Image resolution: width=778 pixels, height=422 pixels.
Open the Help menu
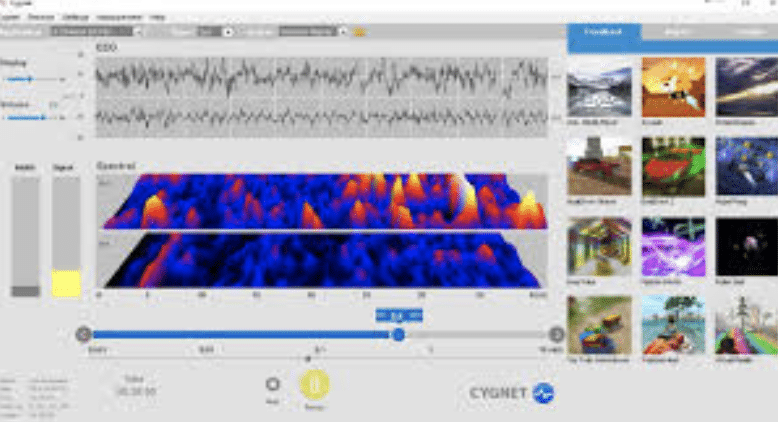click(157, 18)
